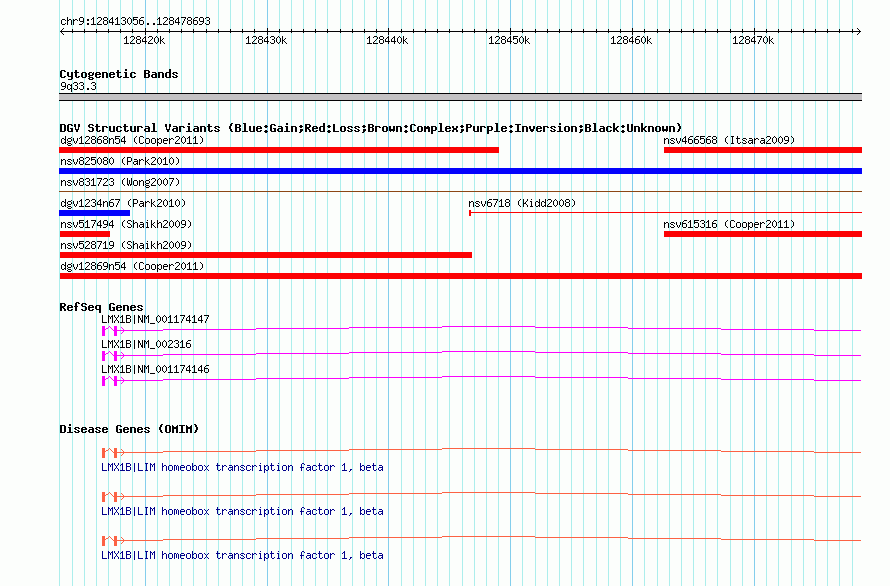Click the Disease Genes (OMIM) track title
Viewport: 890px width, 586px height.
(x=129, y=429)
